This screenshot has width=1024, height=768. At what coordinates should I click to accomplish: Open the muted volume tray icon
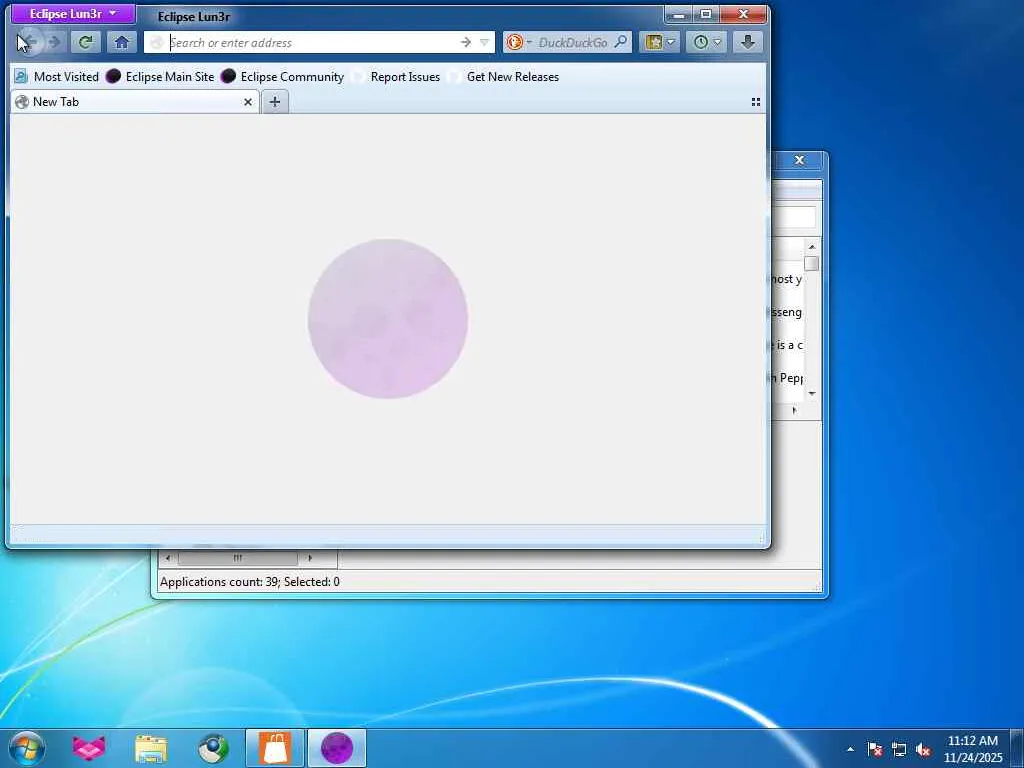(x=923, y=749)
